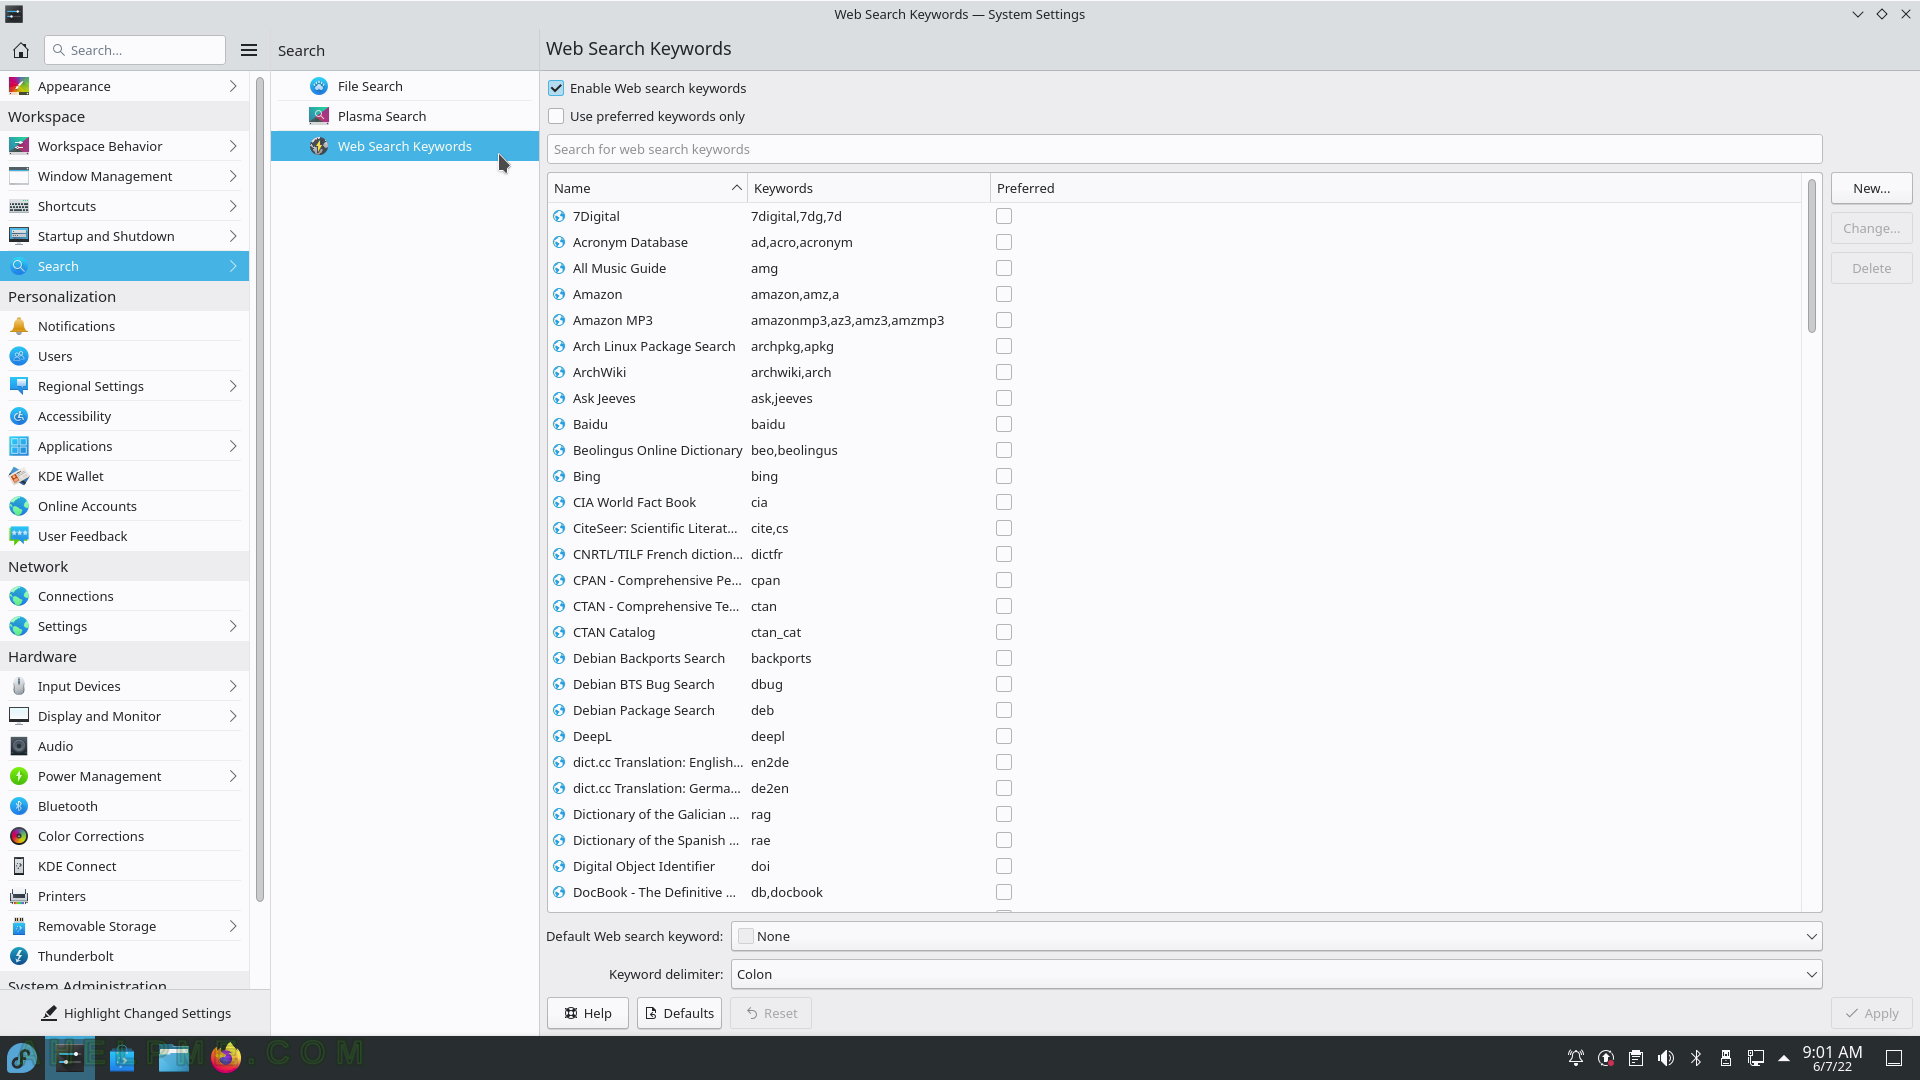Expand the Input Devices category
The height and width of the screenshot is (1080, 1920).
[233, 686]
